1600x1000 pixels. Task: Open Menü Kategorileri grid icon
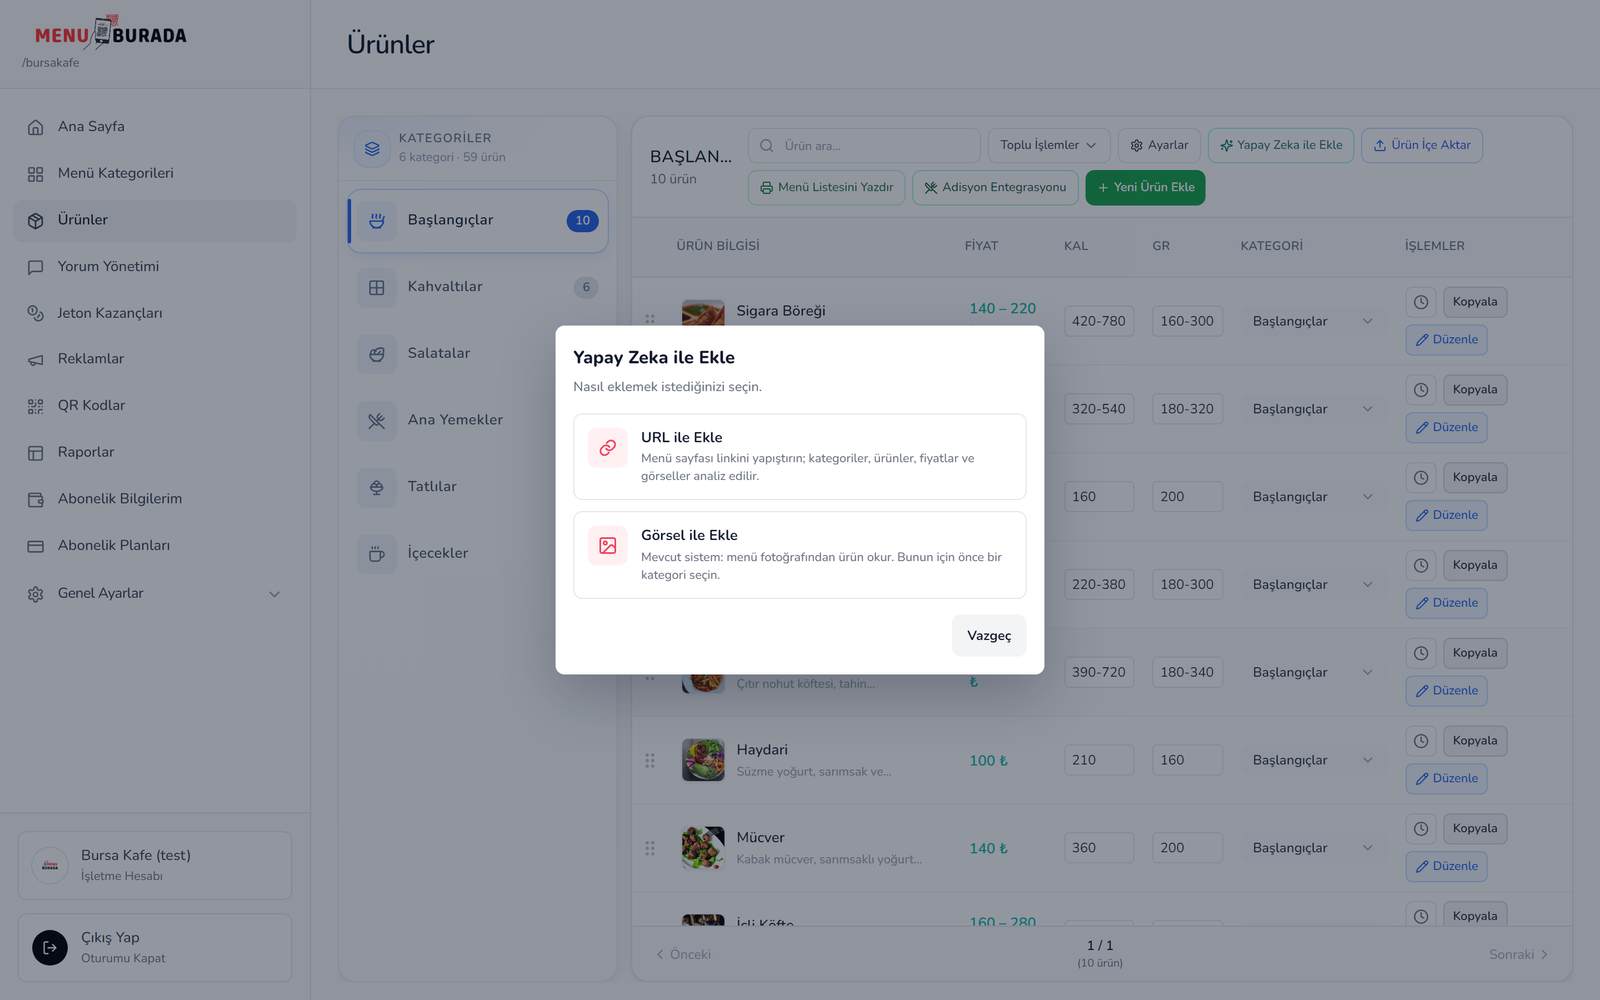[x=36, y=174]
